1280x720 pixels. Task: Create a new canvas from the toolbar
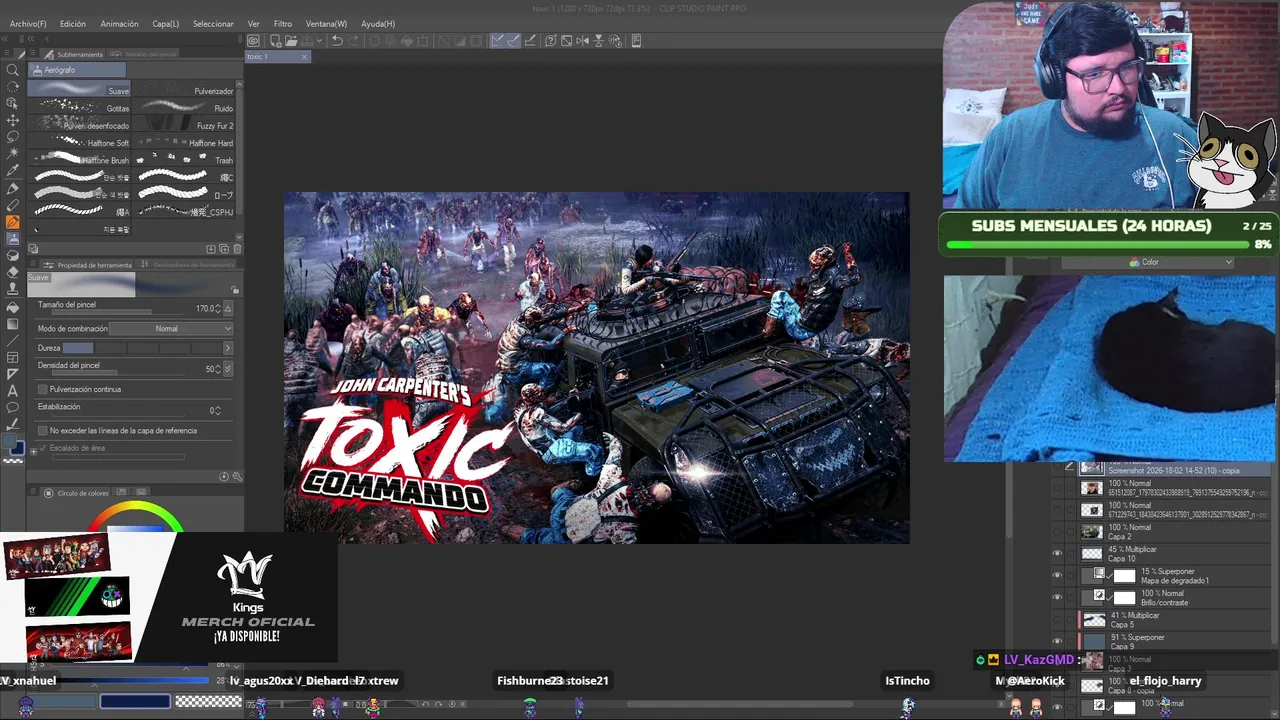click(x=274, y=41)
